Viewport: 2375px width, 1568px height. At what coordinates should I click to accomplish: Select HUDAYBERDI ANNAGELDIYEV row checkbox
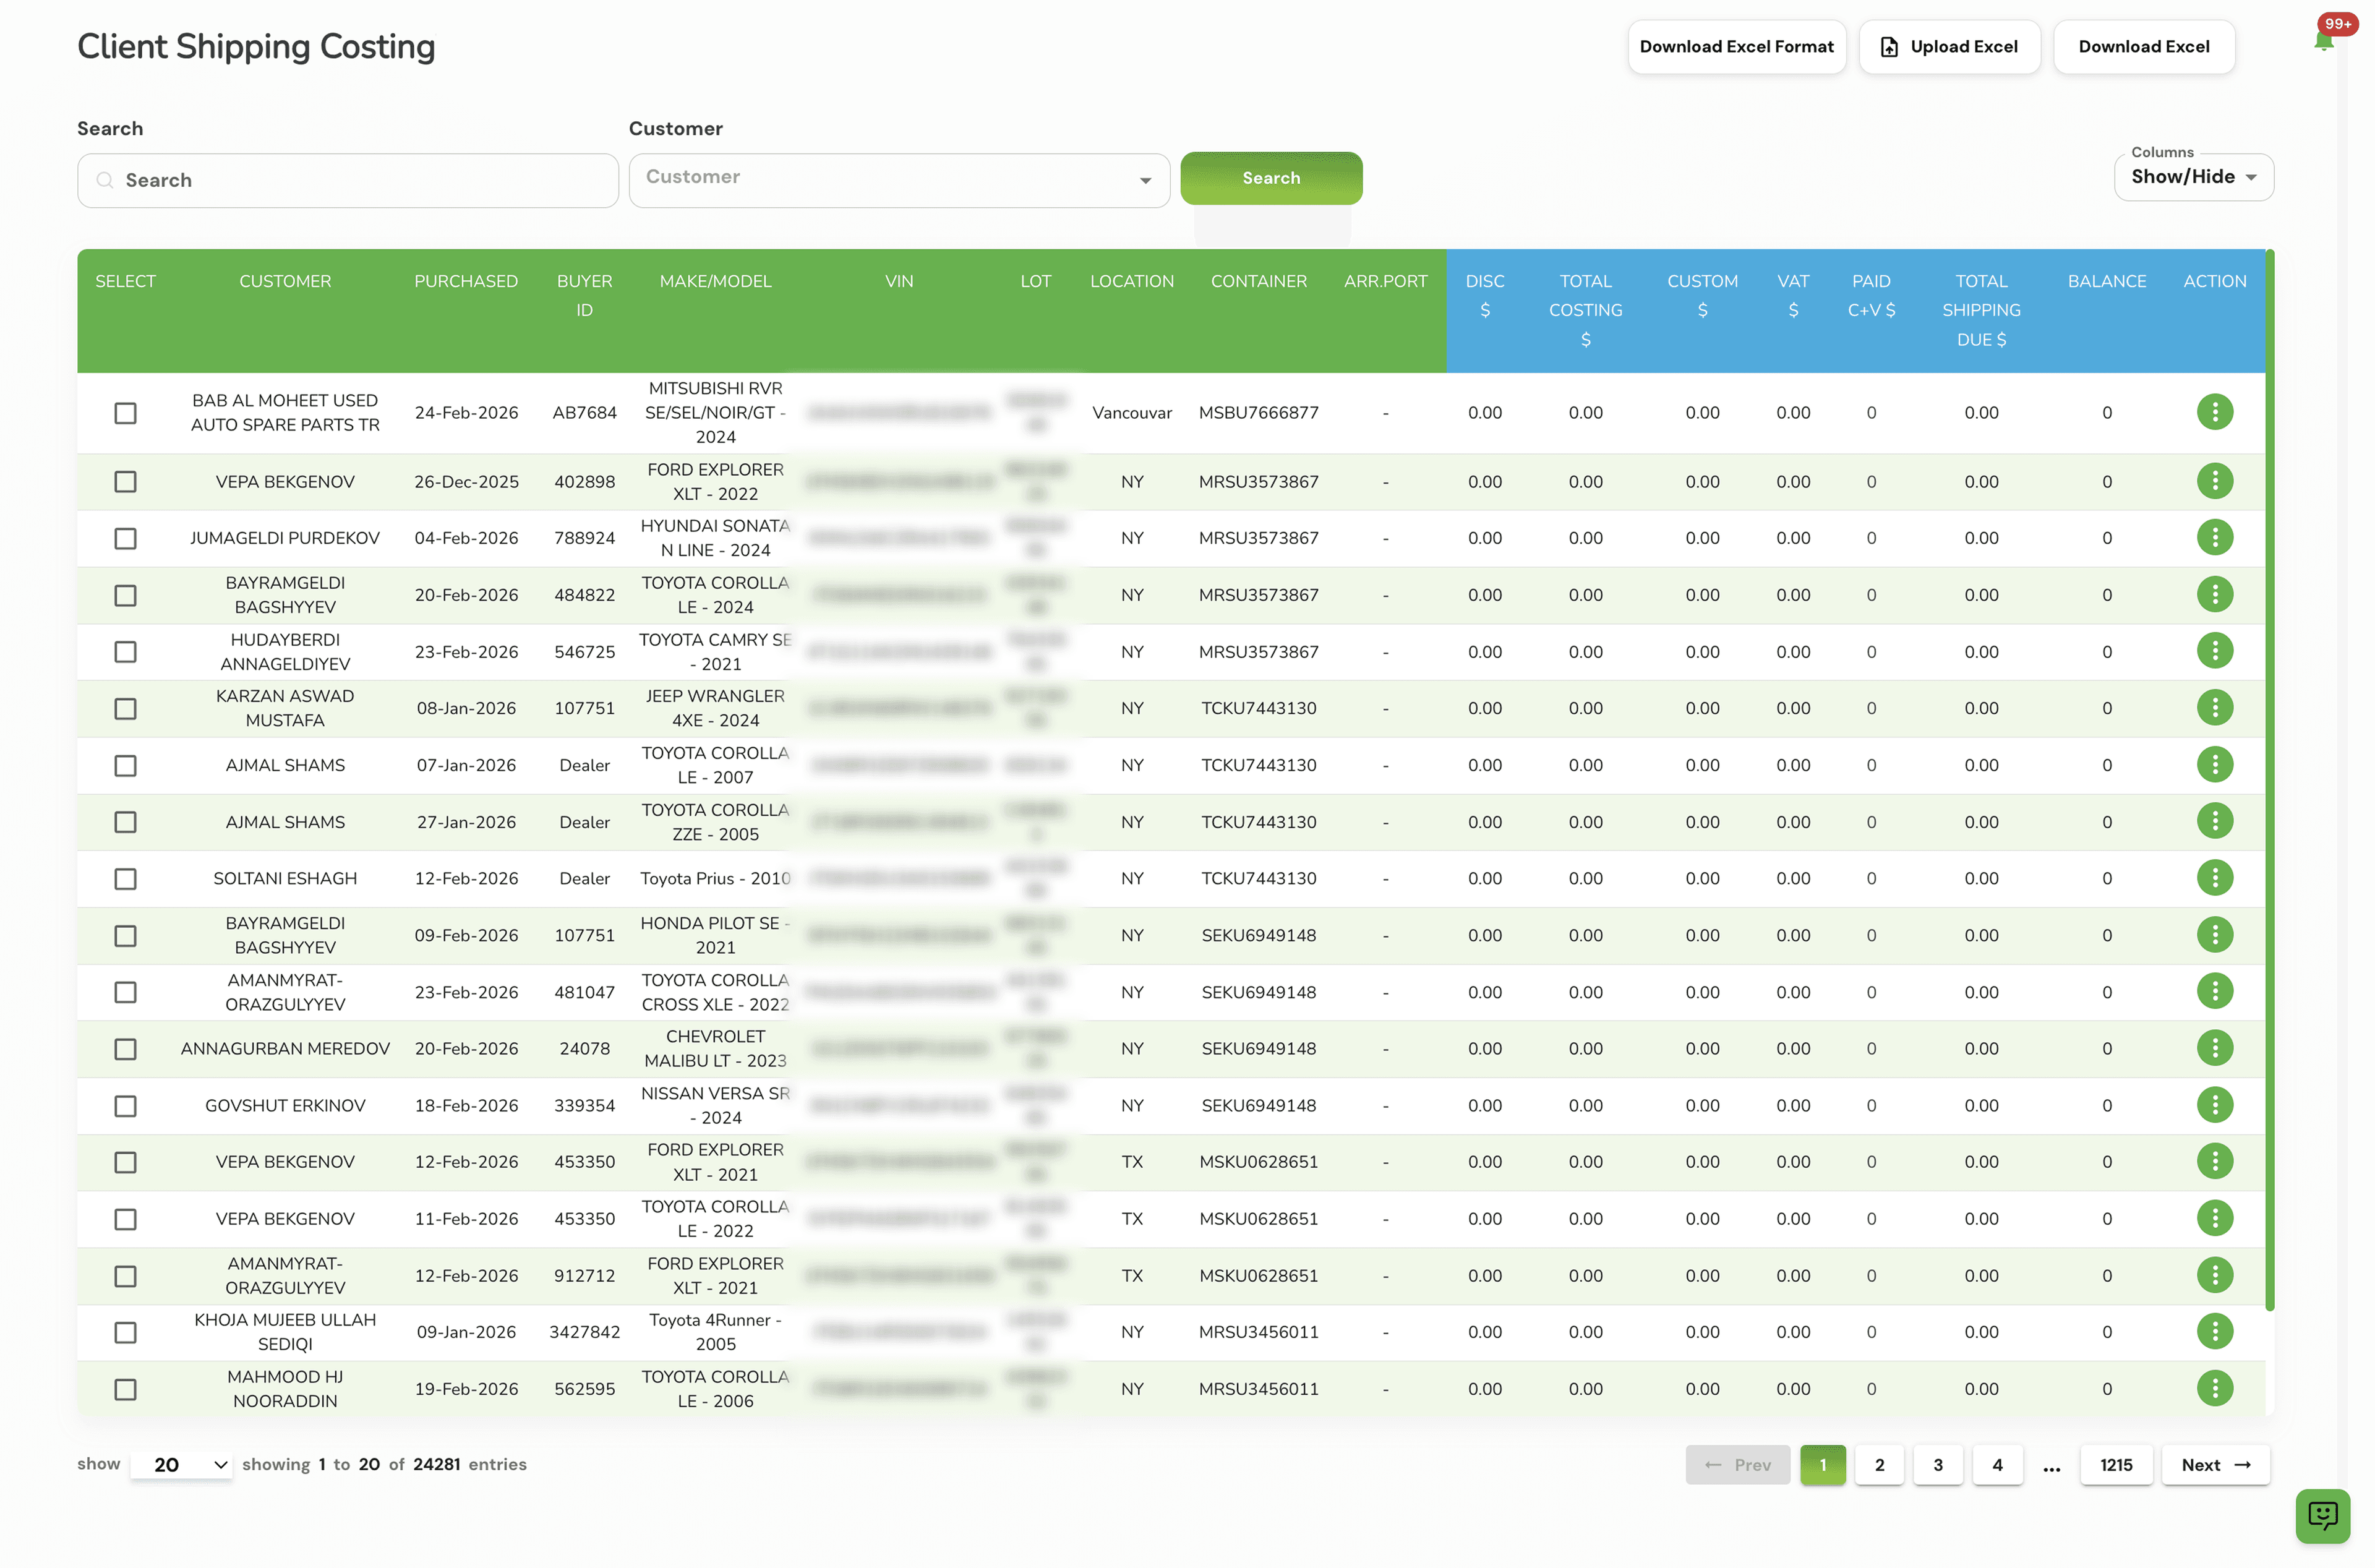(125, 652)
